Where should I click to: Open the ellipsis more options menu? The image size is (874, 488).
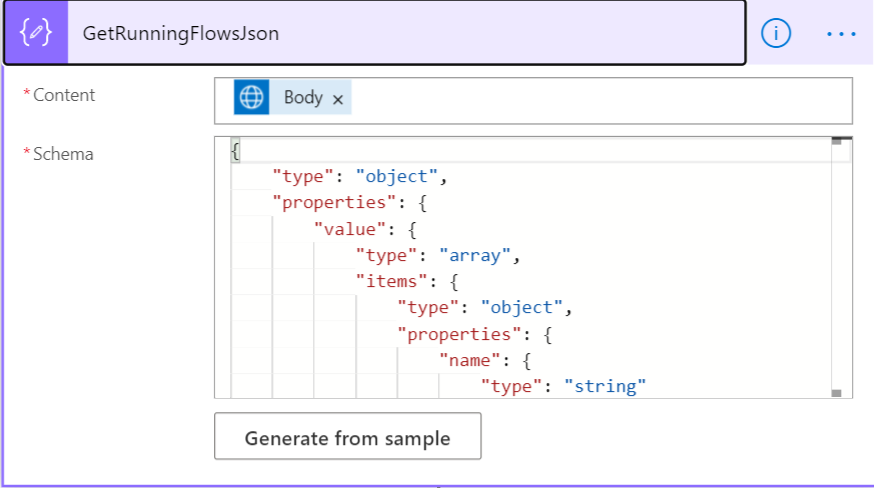click(841, 33)
